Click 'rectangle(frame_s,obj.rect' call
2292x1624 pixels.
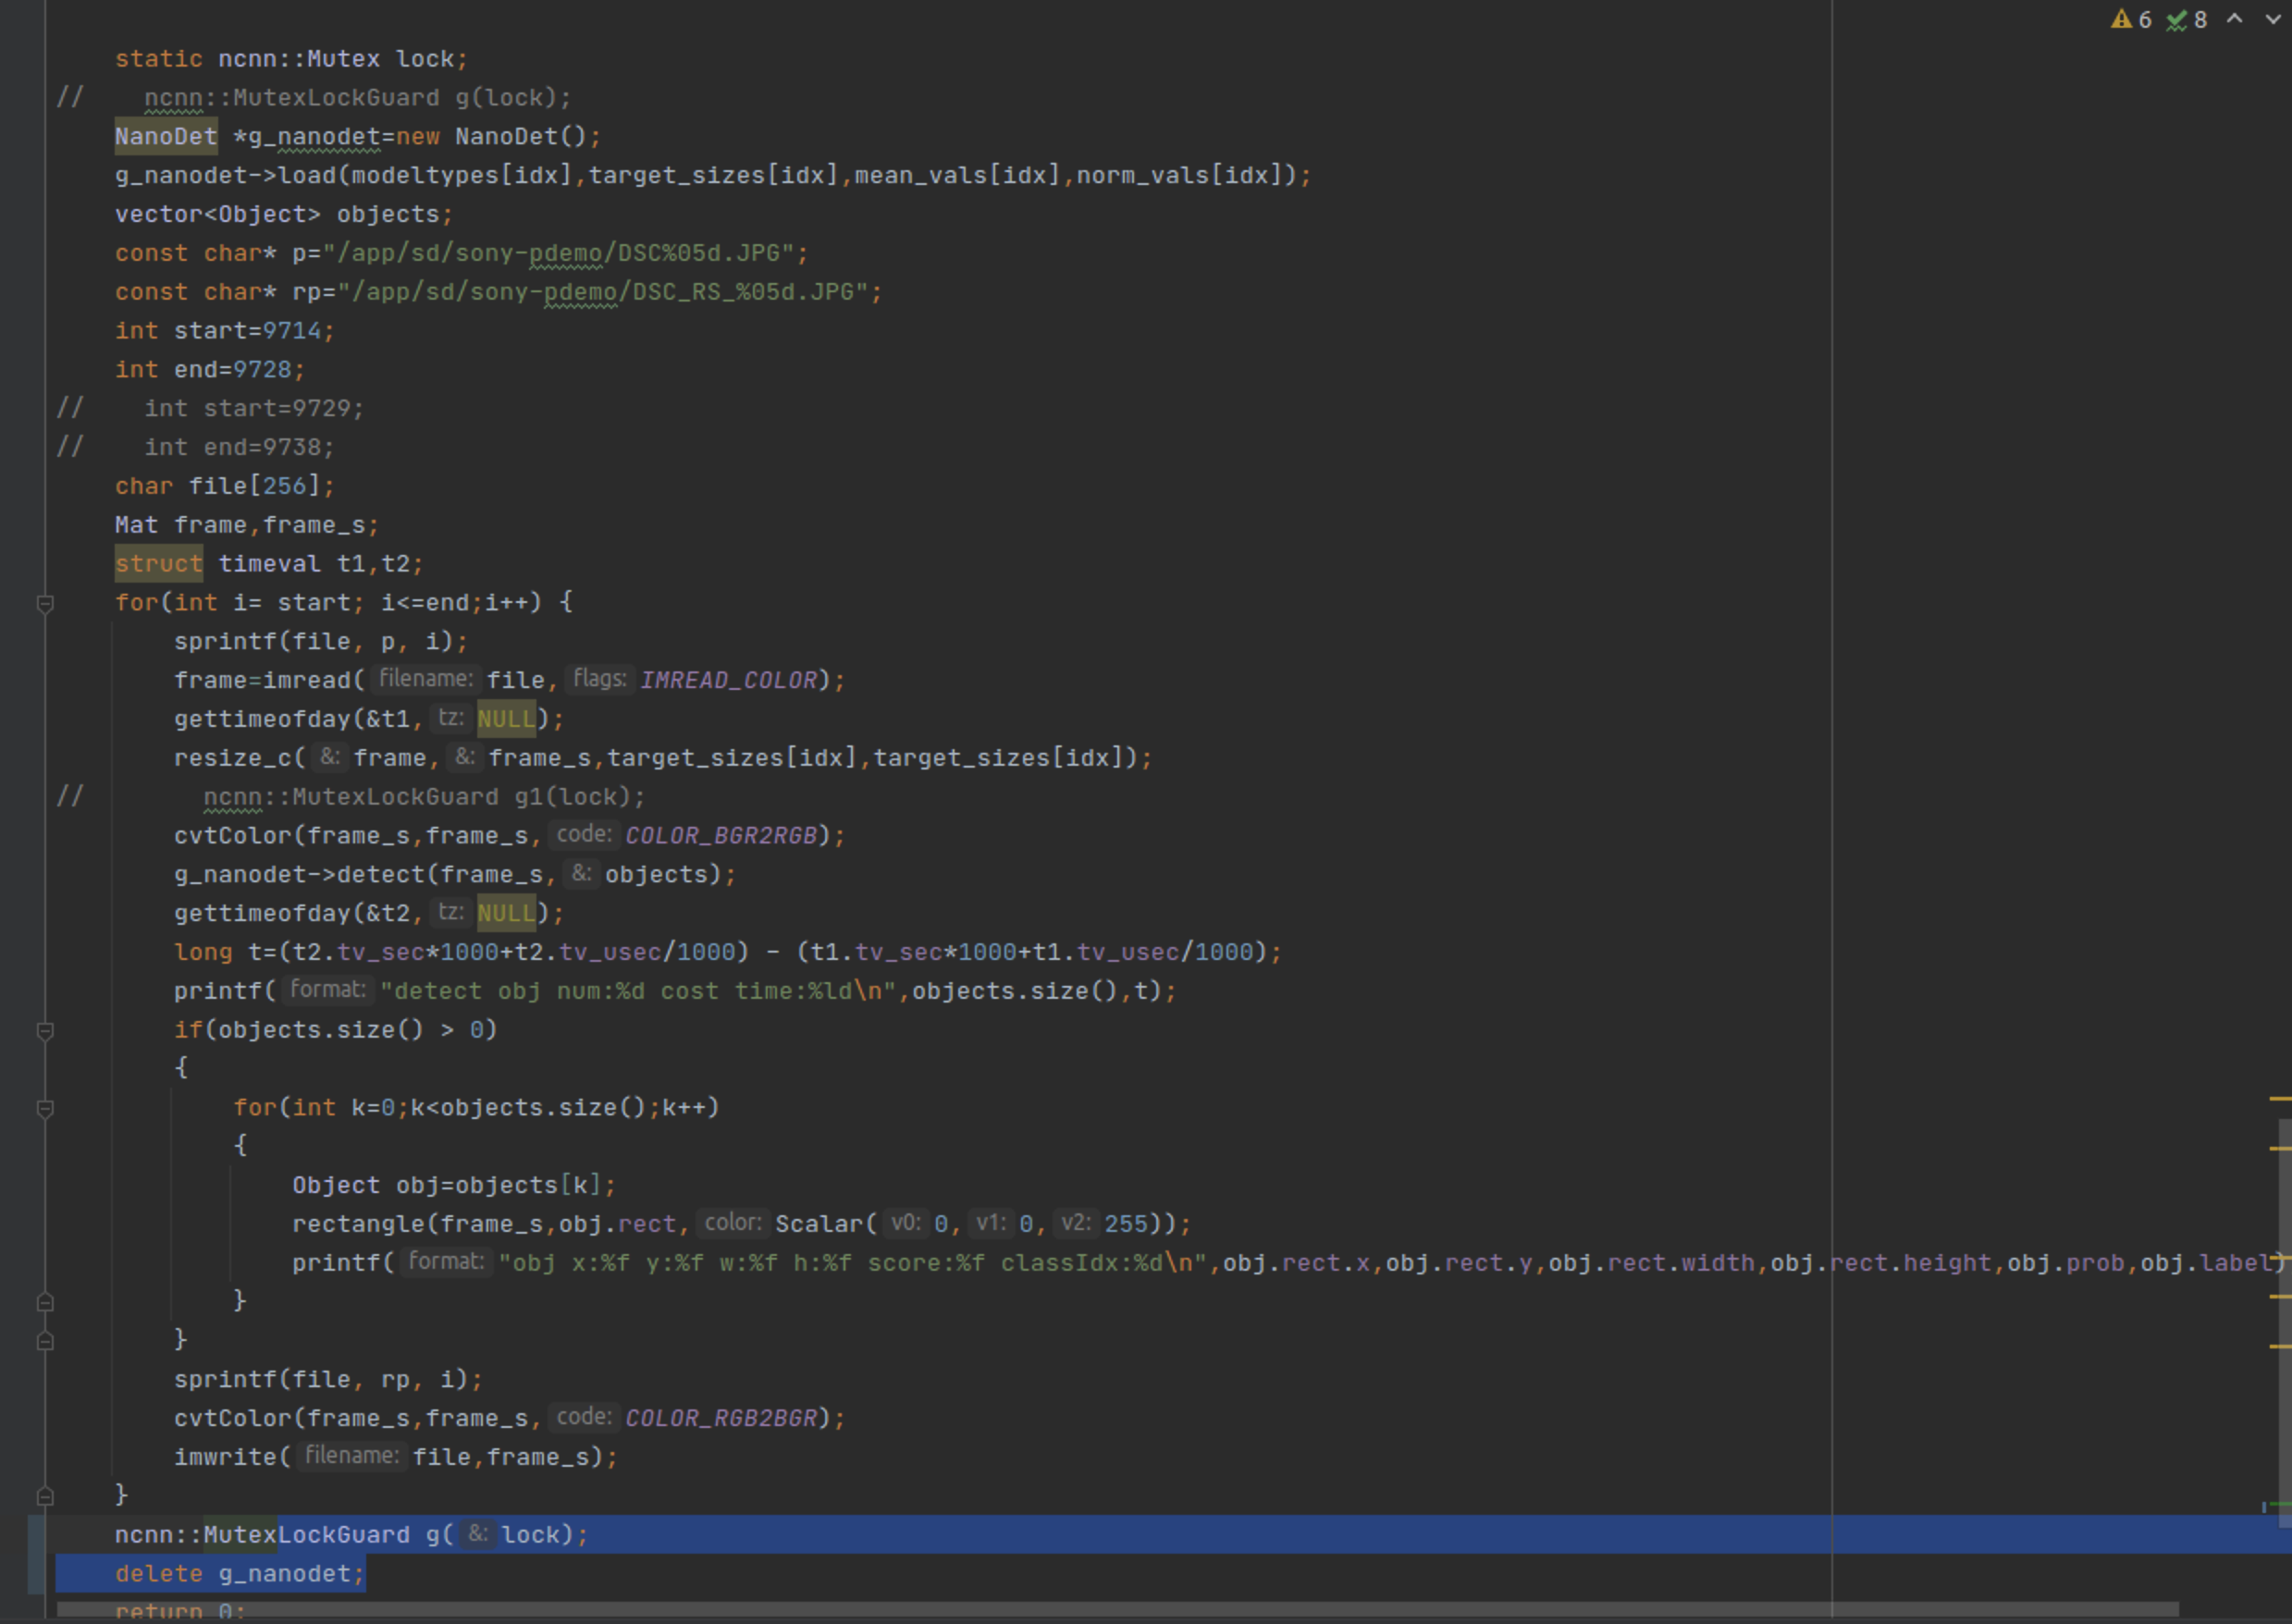(741, 1224)
